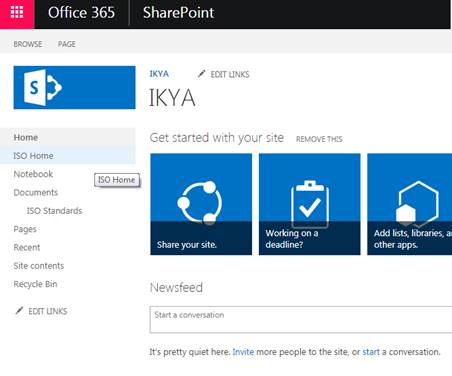Open the Notebook navigation link
The image size is (452, 376).
[33, 174]
